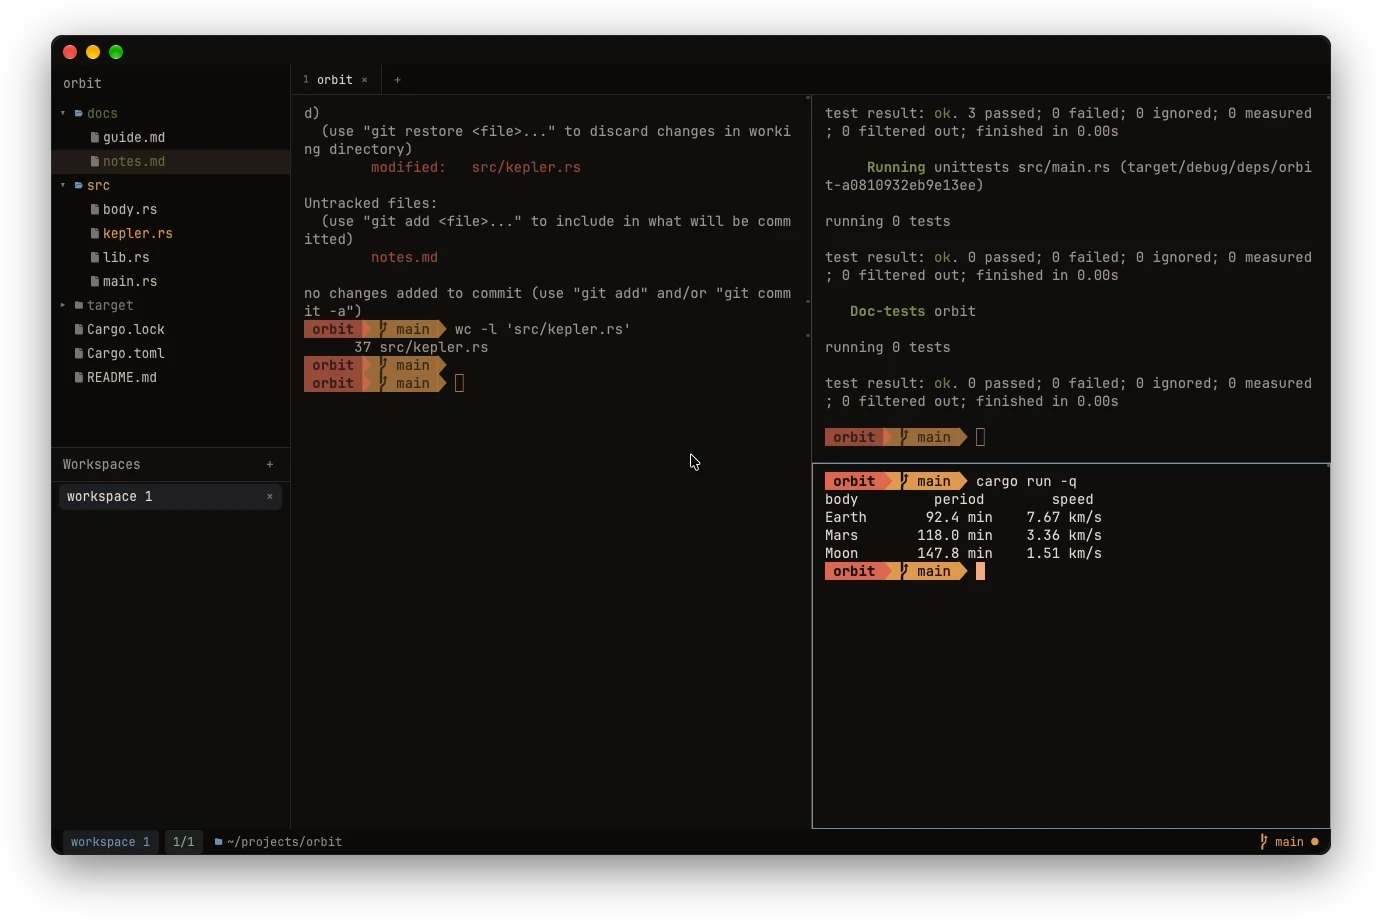The image size is (1382, 923).
Task: Click the 1/1 indicator in status bar
Action: click(x=183, y=842)
